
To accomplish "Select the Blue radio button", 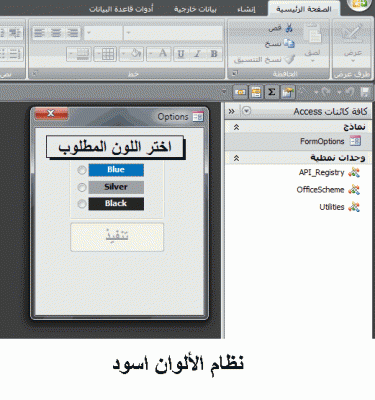I will [x=82, y=170].
